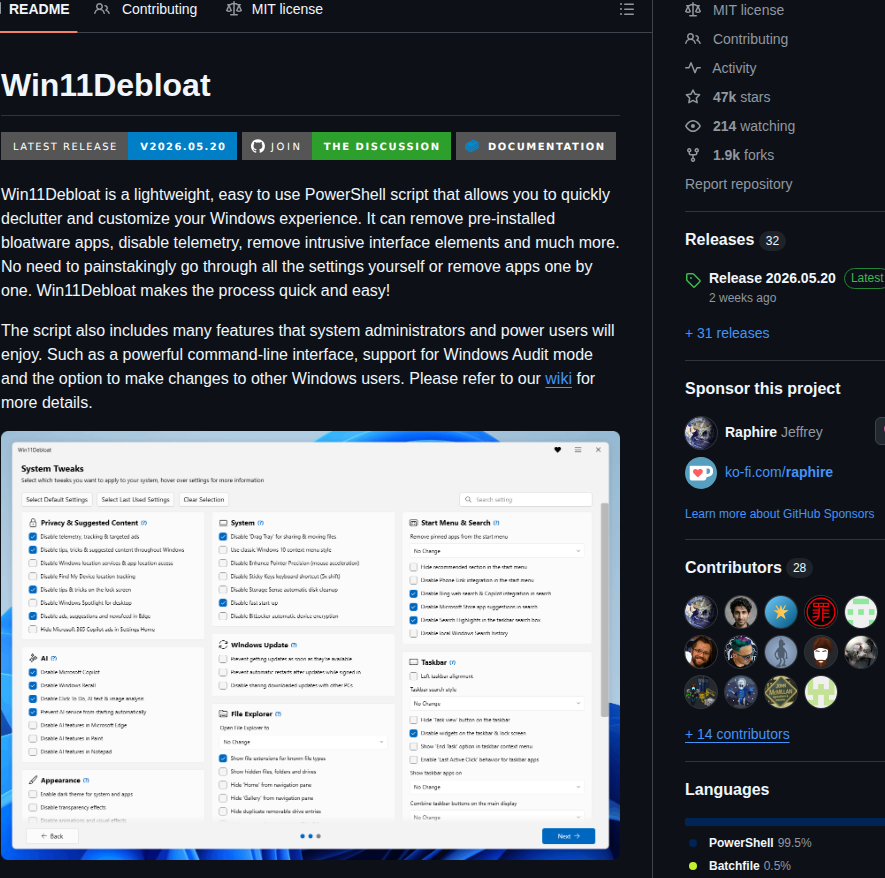The height and width of the screenshot is (878, 885).
Task: Switch to the MIT license tab
Action: [274, 10]
